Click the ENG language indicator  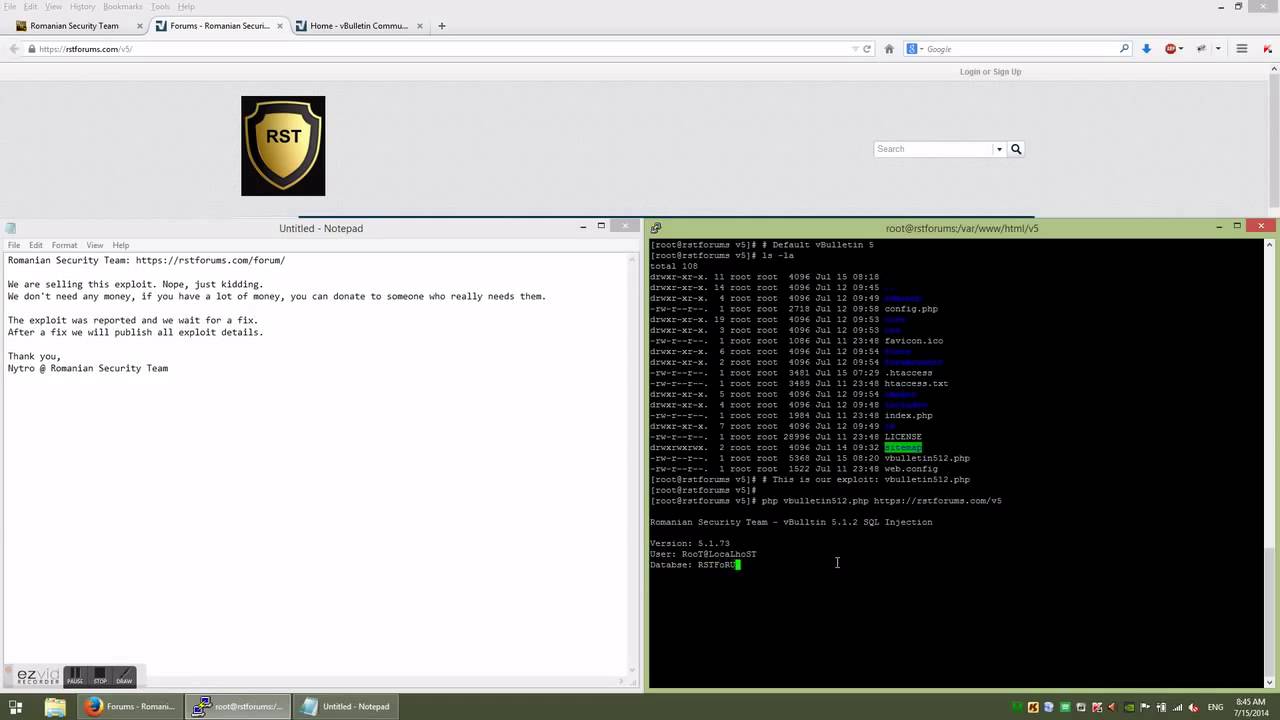pyautogui.click(x=1216, y=707)
